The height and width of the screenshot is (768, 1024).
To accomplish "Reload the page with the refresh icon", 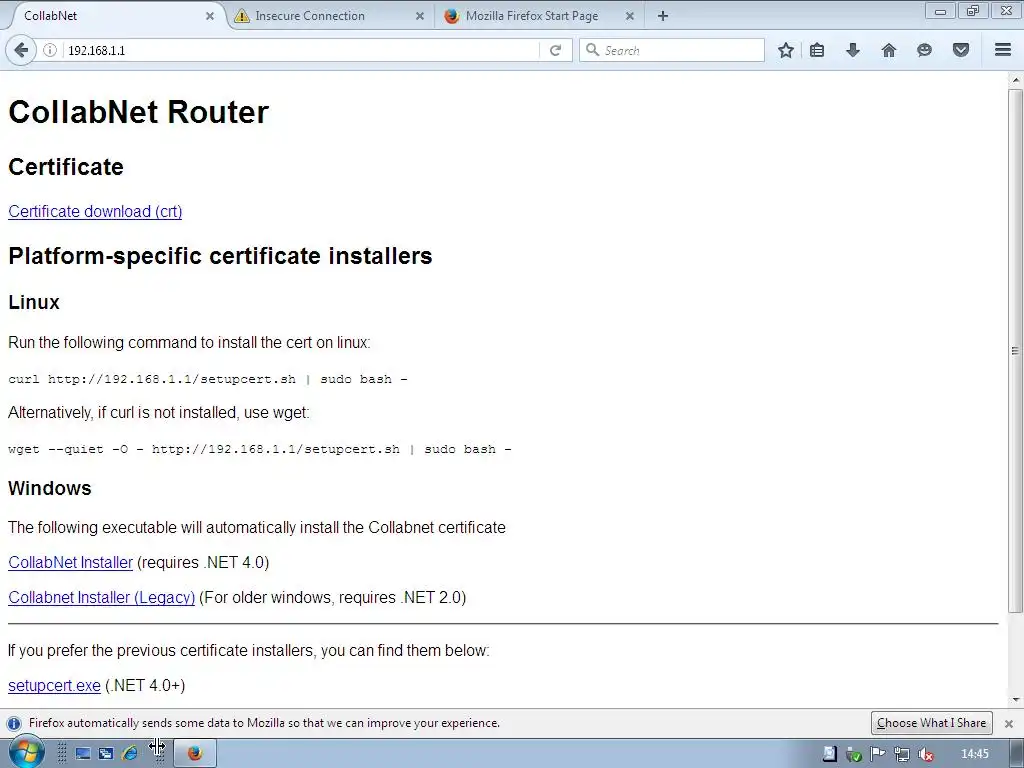I will pos(556,50).
